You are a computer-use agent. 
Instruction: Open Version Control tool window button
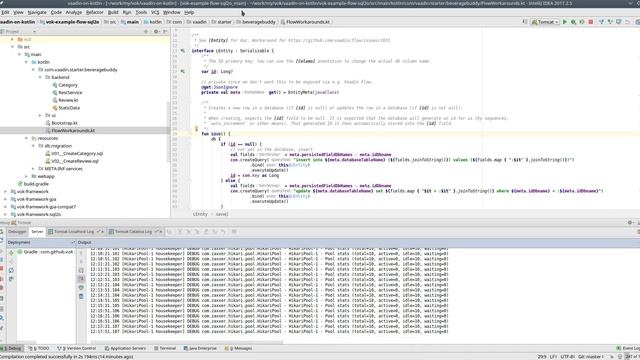pyautogui.click(x=77, y=348)
